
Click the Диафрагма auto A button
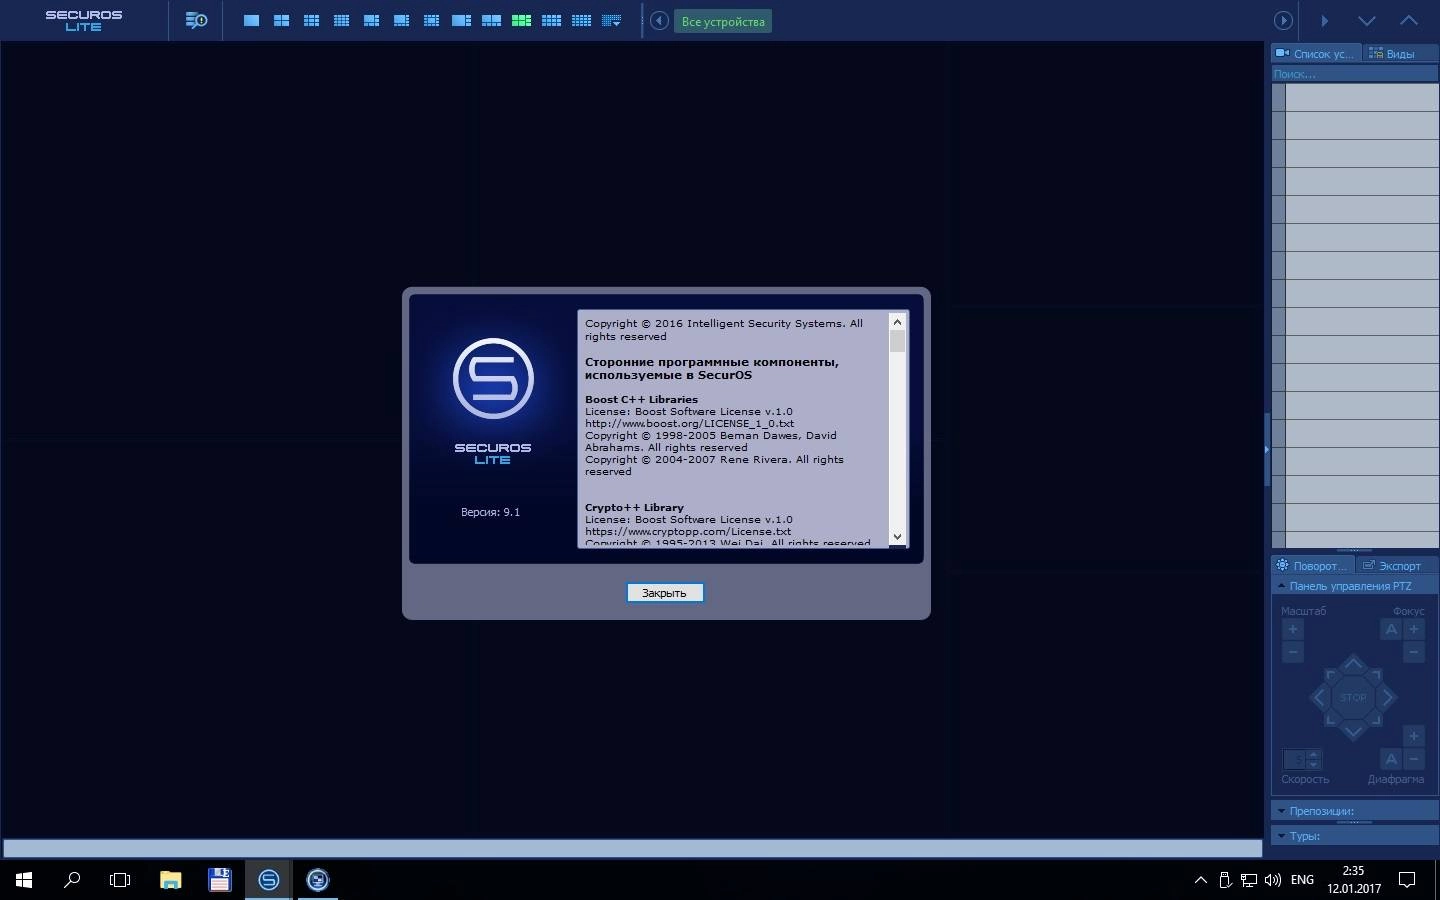pos(1391,759)
